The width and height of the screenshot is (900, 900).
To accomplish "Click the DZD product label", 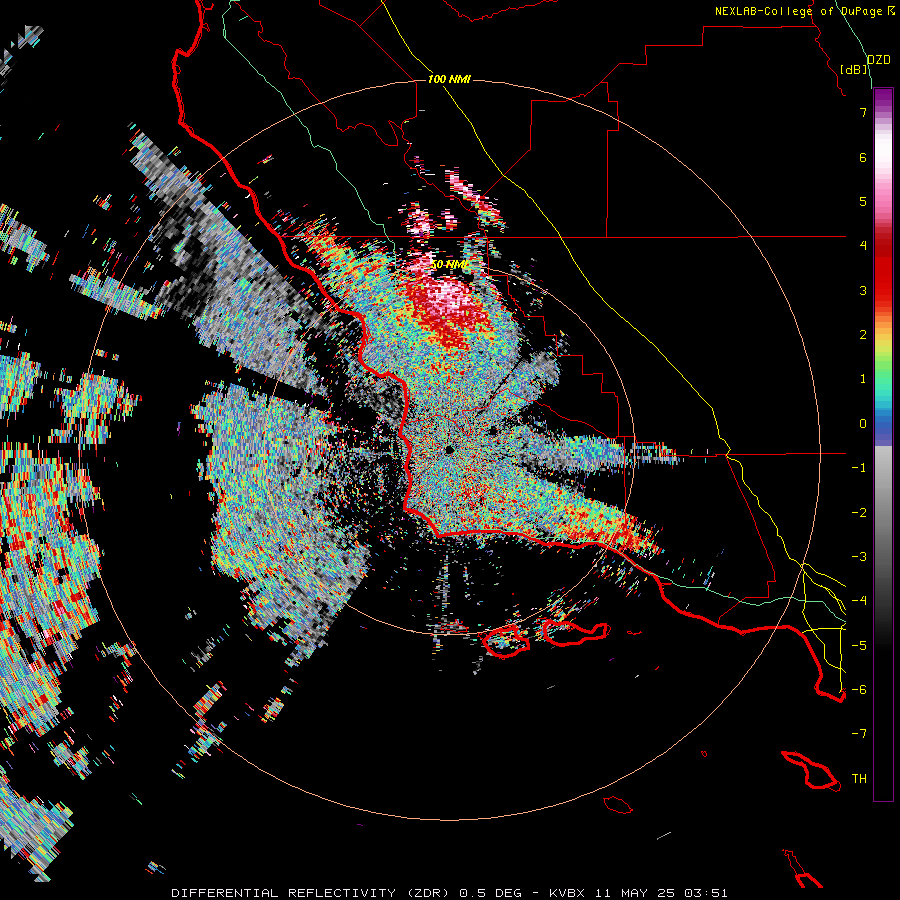I will pos(878,60).
